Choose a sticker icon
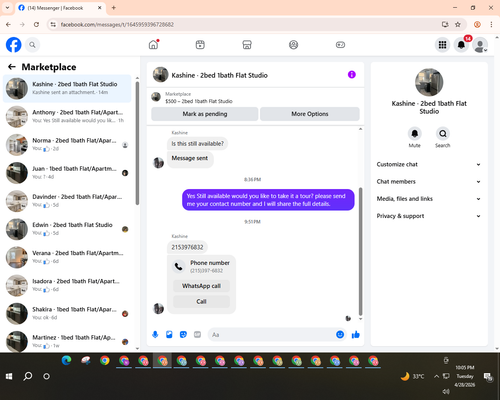500x400 pixels. click(x=183, y=334)
